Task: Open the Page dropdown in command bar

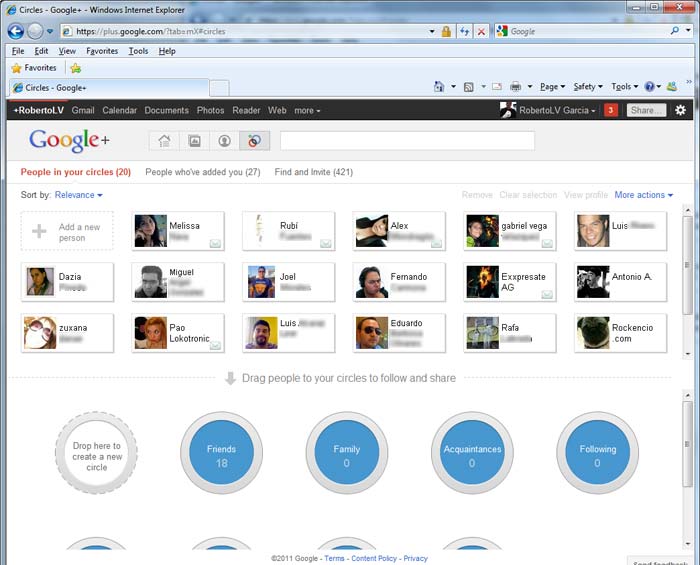Action: tap(552, 87)
